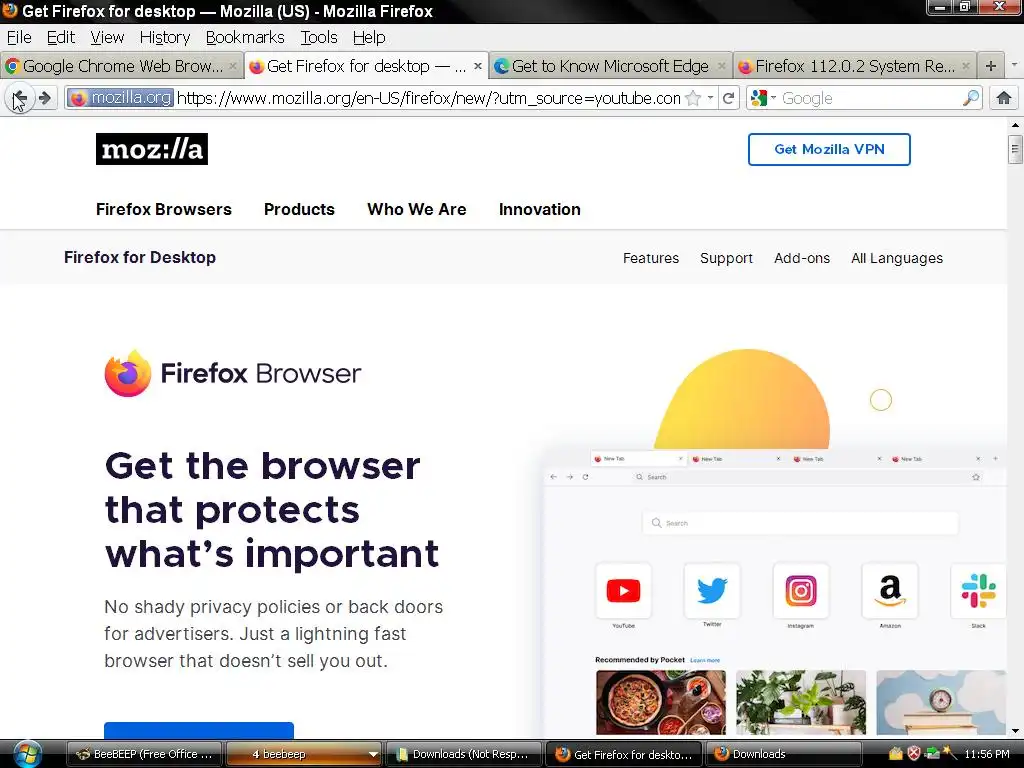
Task: Click the Mozilla logo
Action: click(152, 149)
